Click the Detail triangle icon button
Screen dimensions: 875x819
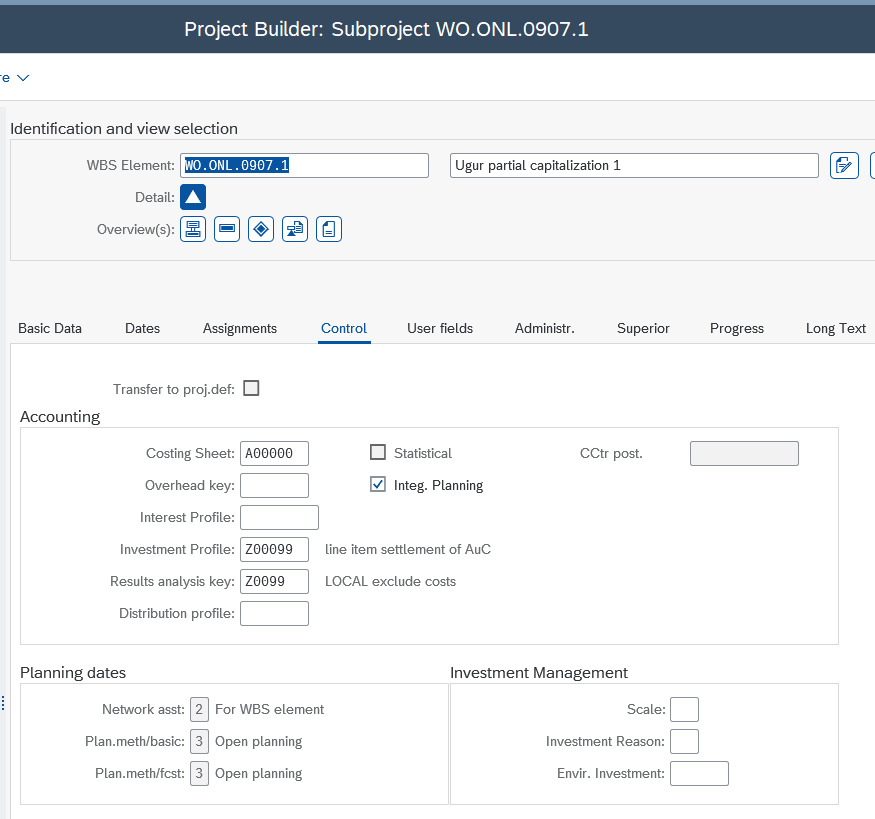193,197
